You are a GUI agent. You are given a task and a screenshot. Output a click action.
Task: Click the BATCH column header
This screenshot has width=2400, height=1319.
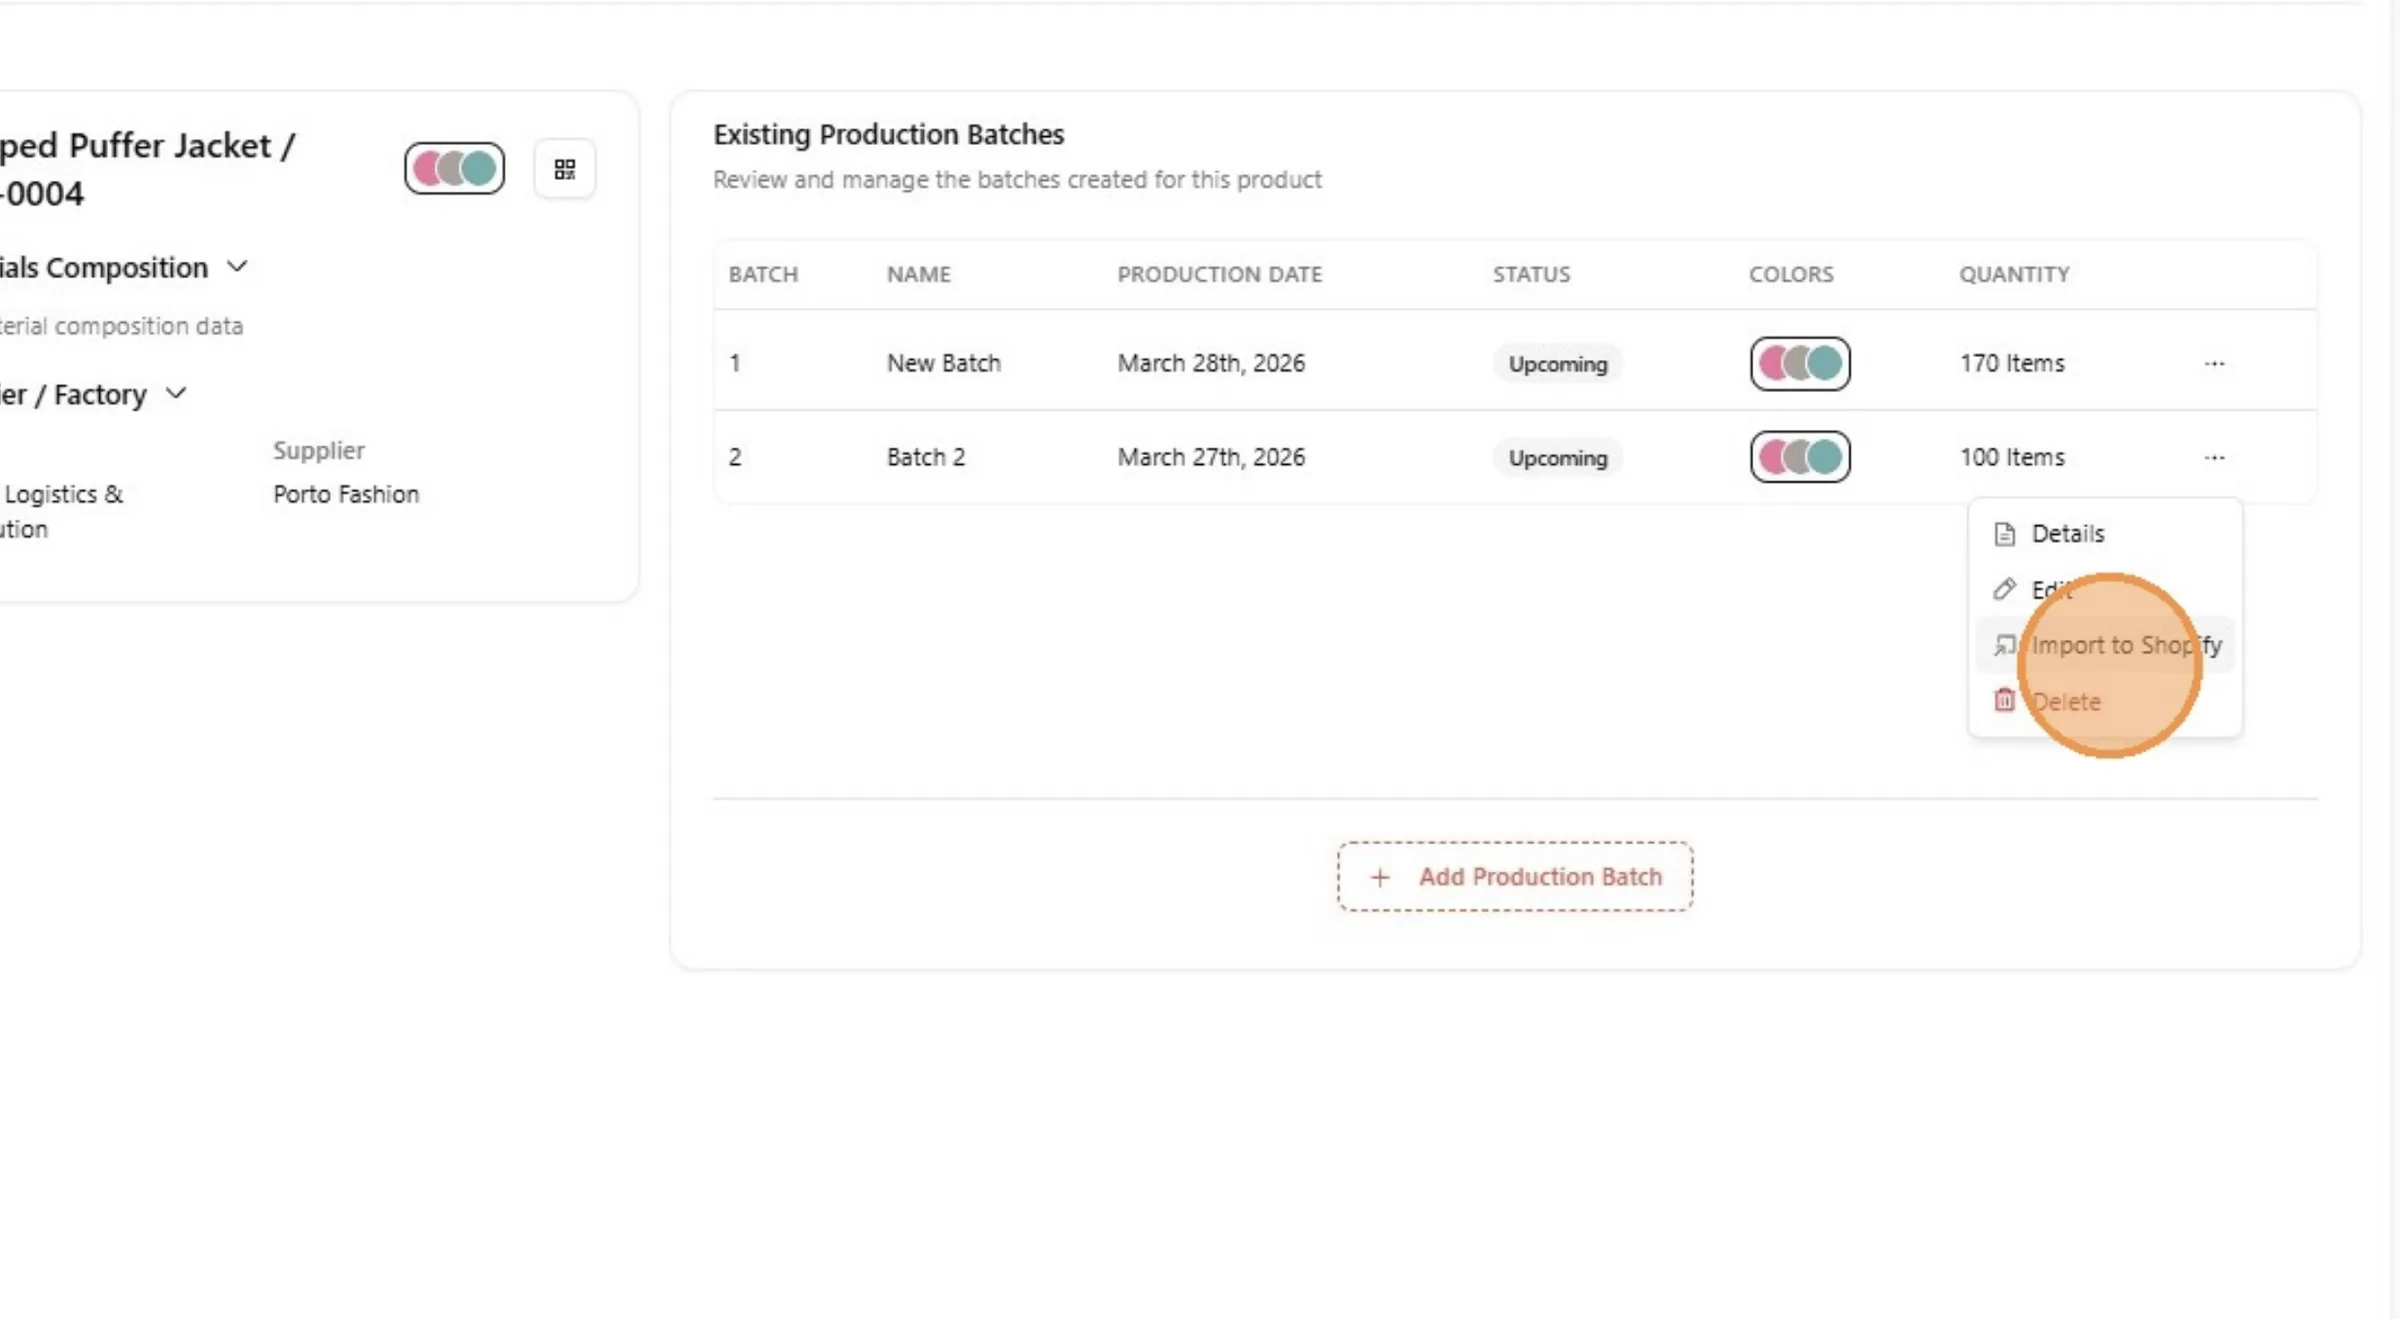763,274
